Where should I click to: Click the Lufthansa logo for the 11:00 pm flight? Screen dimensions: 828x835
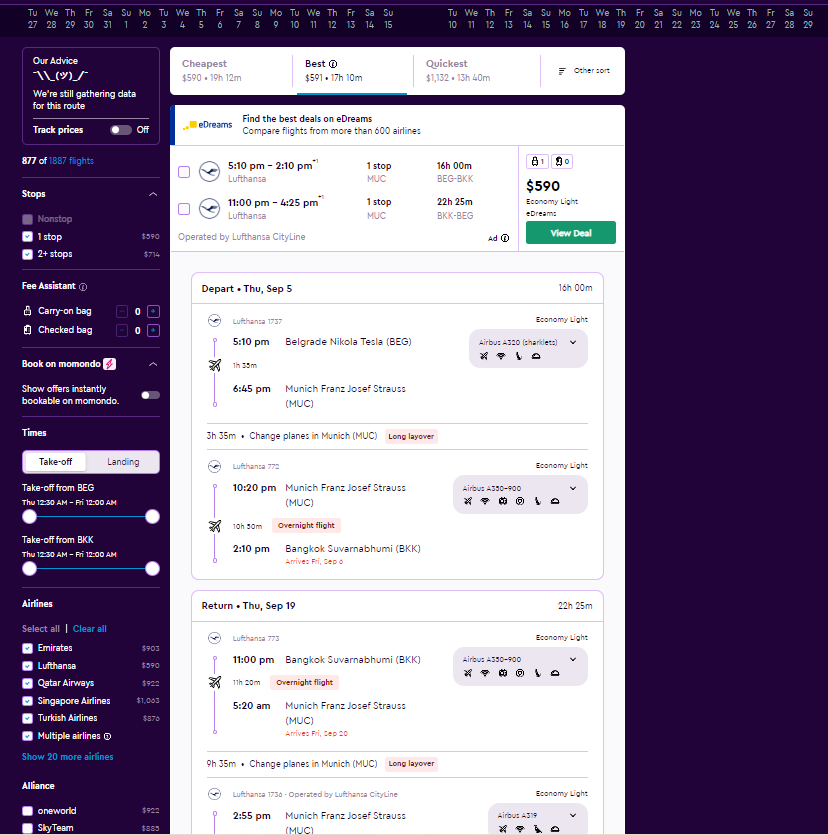[209, 208]
